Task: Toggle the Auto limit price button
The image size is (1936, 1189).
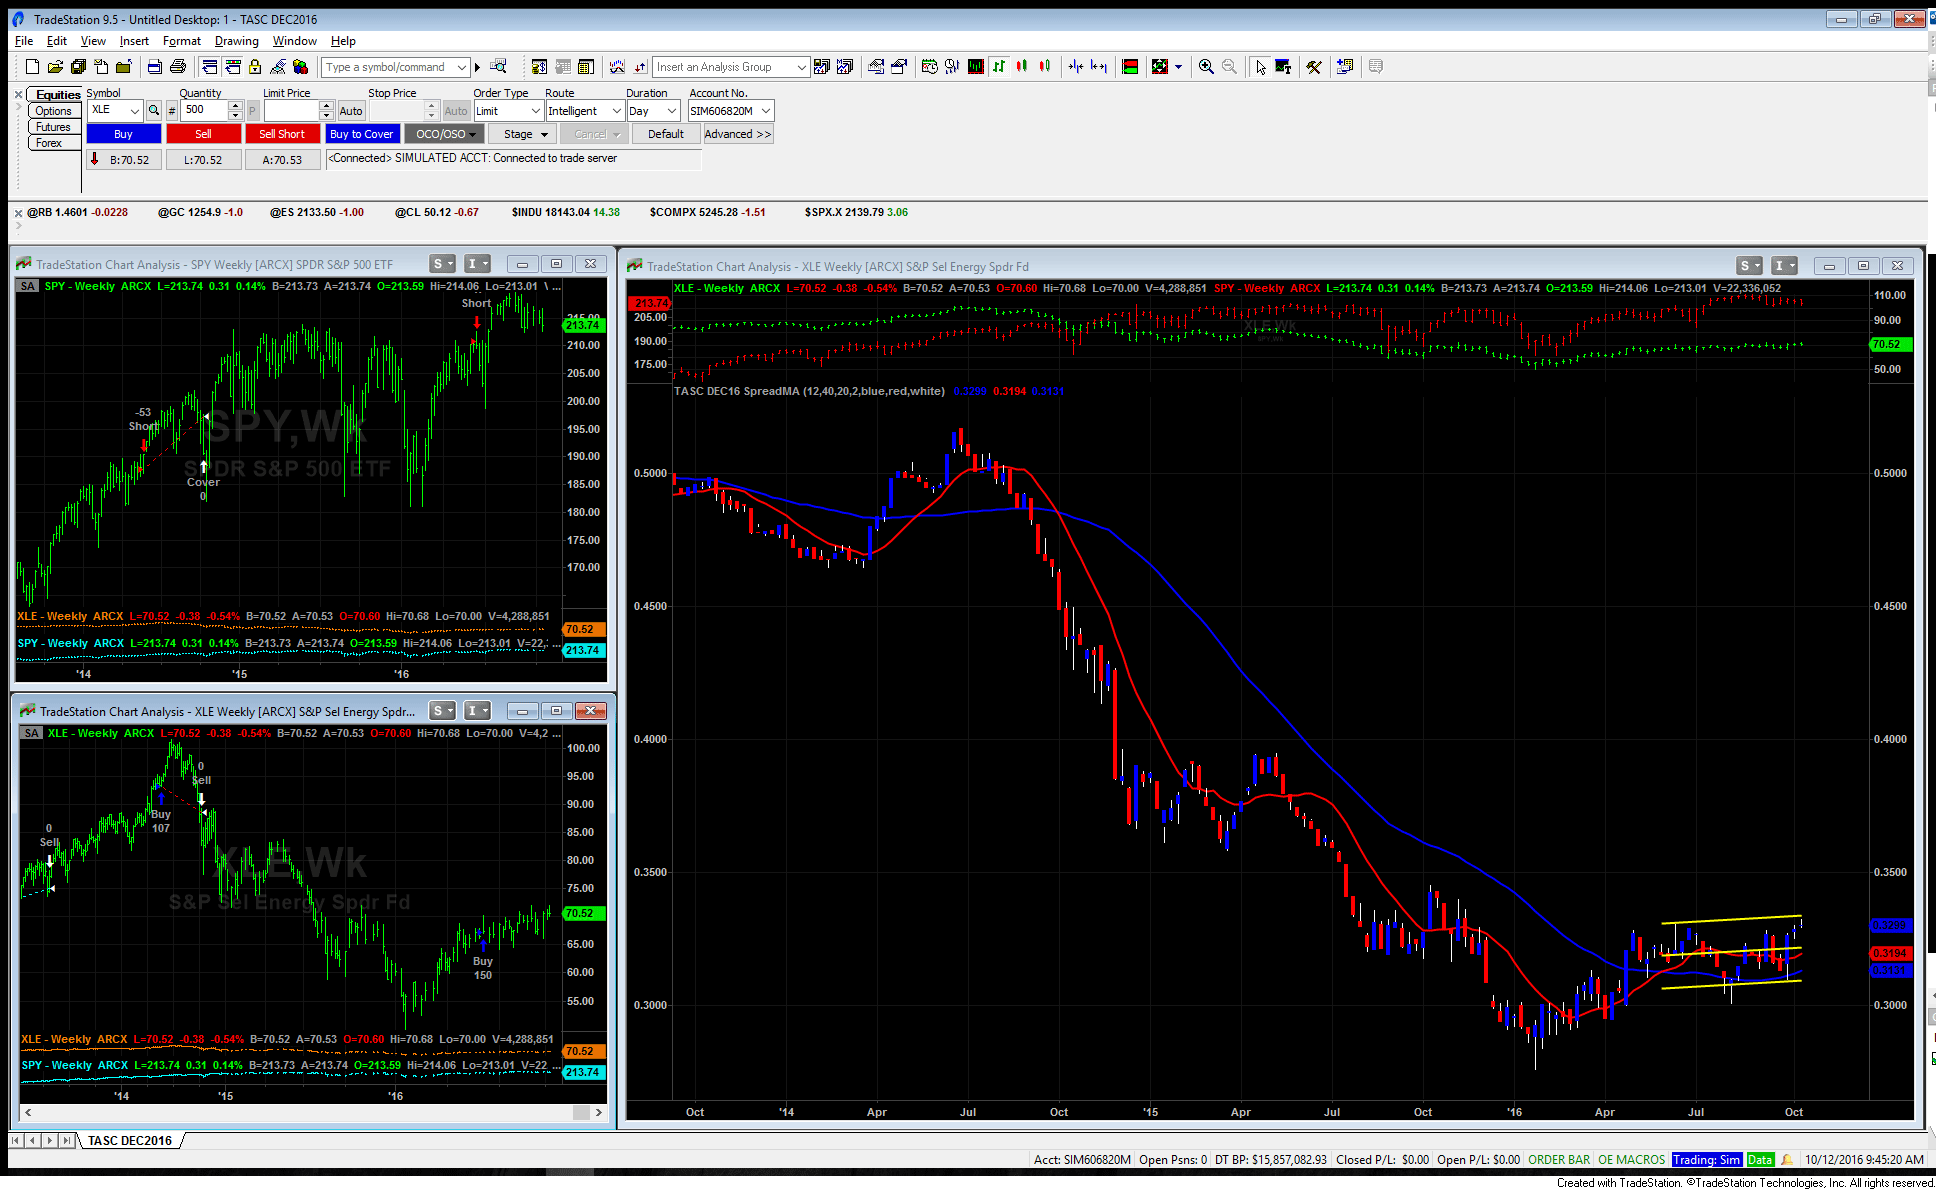Action: click(x=351, y=111)
